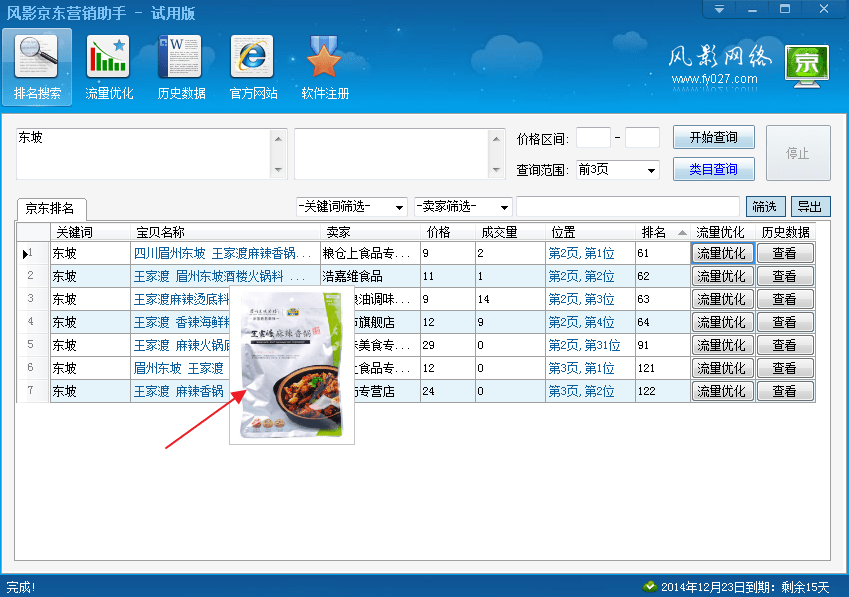The width and height of the screenshot is (849, 597).
Task: Click the minimum price input field
Action: [x=593, y=137]
